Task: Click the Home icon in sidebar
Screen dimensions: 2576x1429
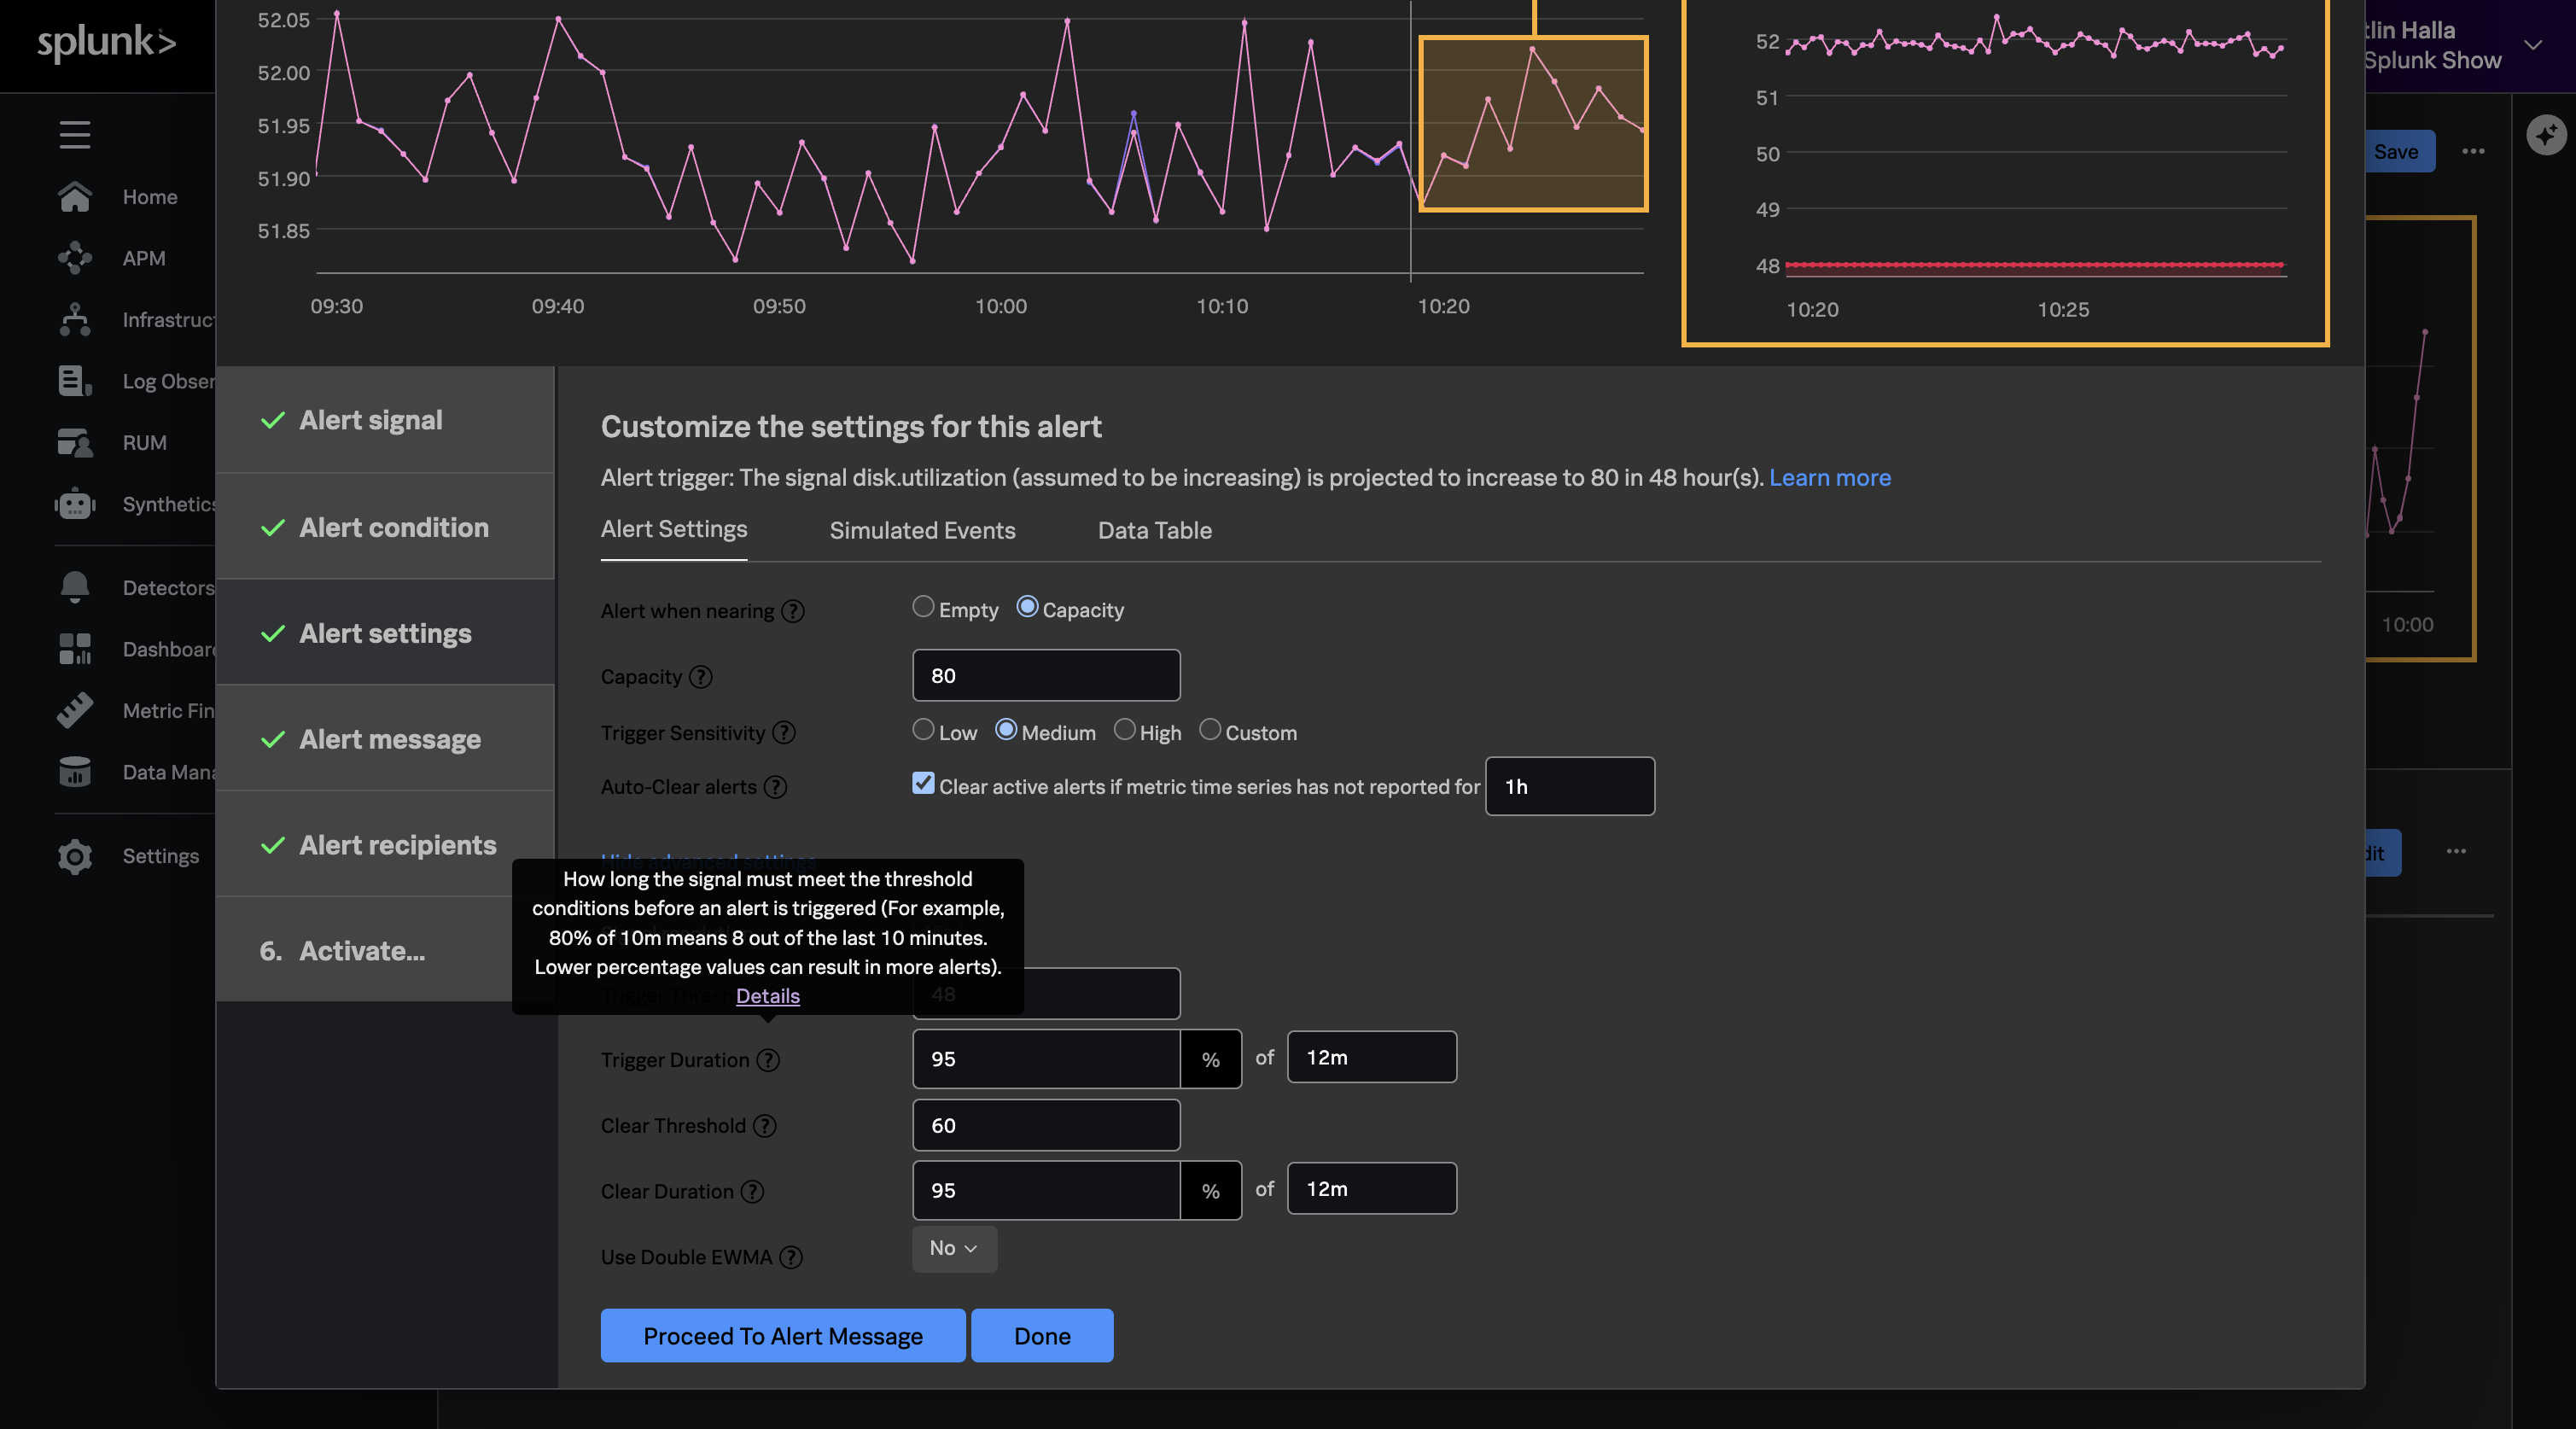Action: pos(75,197)
